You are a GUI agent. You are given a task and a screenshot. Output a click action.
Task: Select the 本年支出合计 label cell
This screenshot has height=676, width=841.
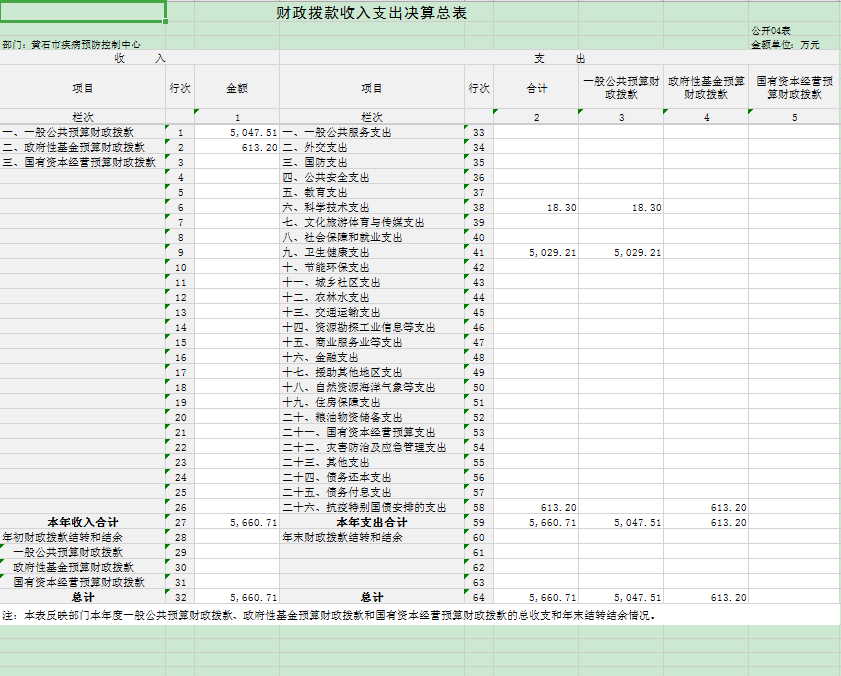371,522
